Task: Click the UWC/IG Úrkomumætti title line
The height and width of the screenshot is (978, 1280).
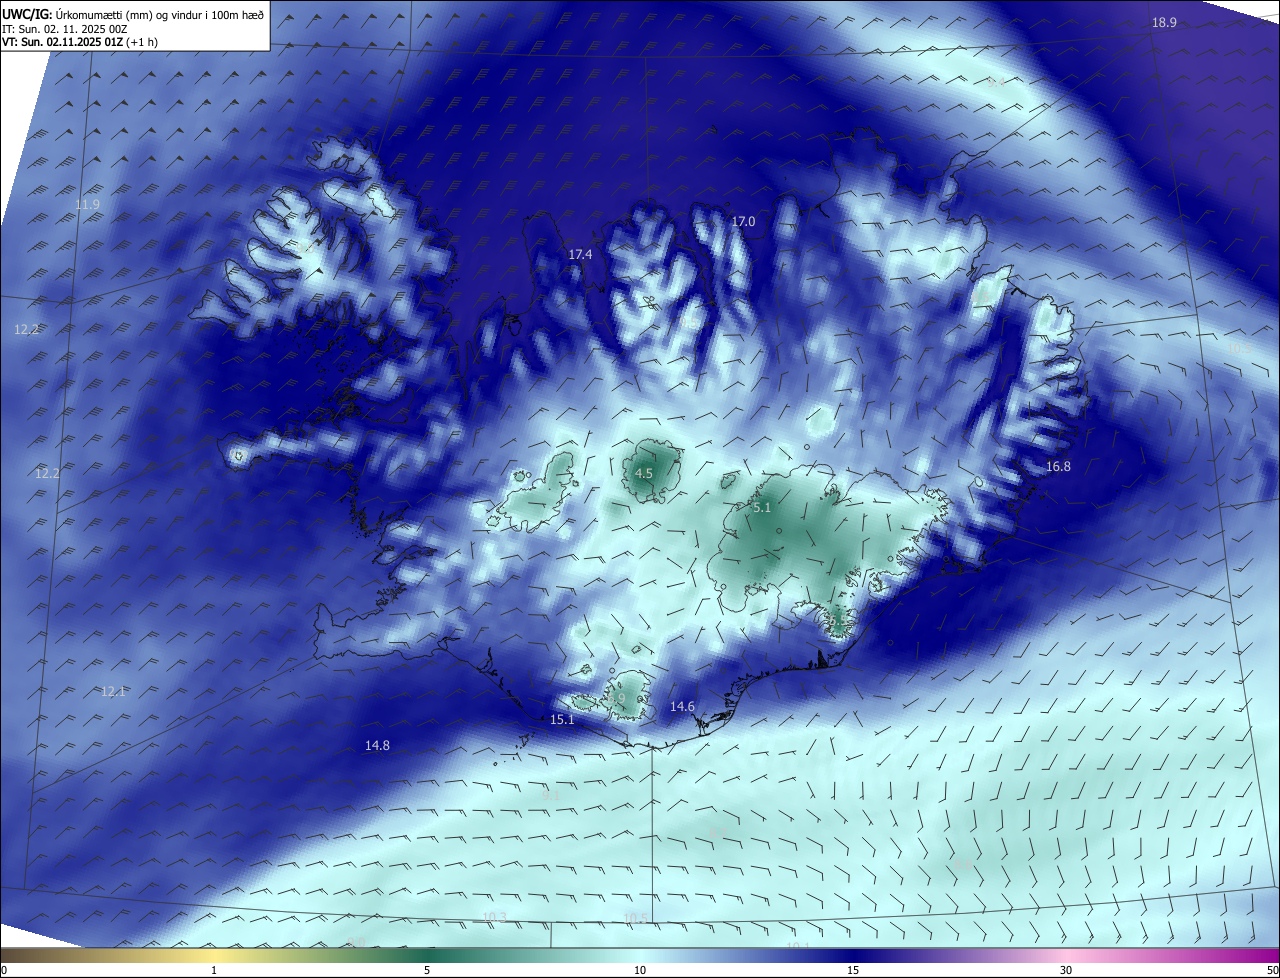Action: pyautogui.click(x=133, y=14)
